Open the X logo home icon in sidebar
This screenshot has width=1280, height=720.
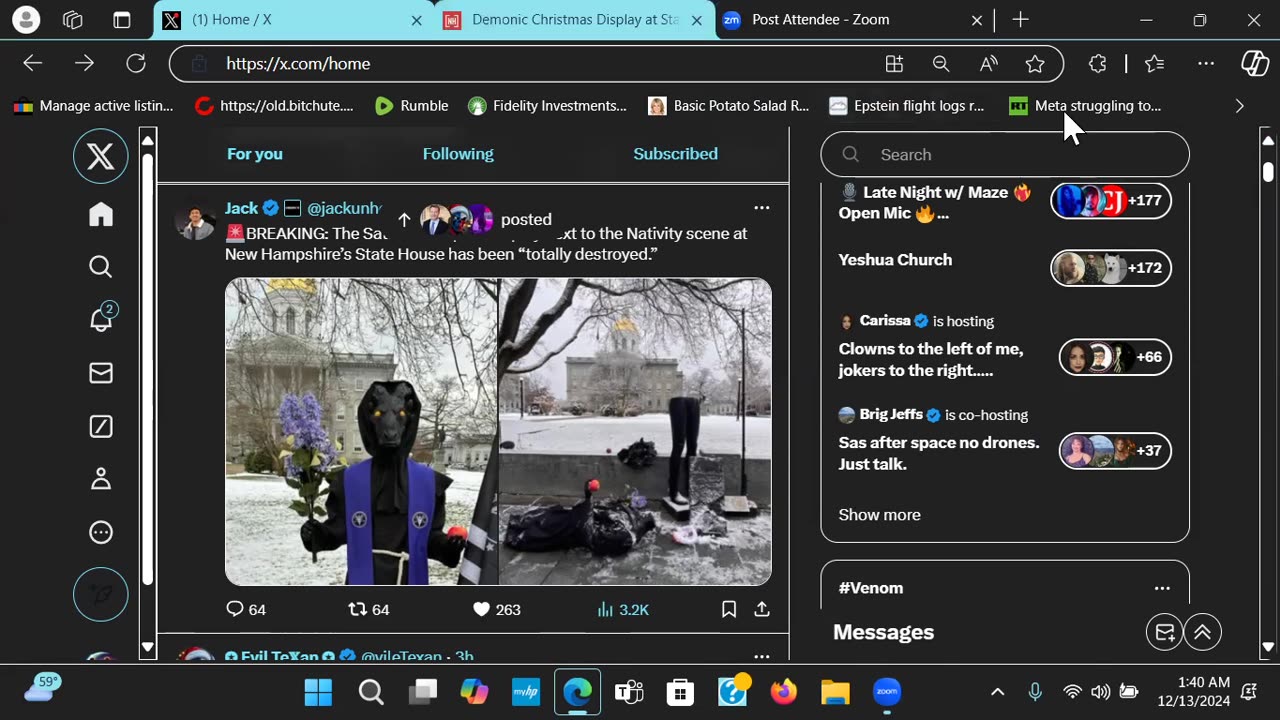click(101, 156)
